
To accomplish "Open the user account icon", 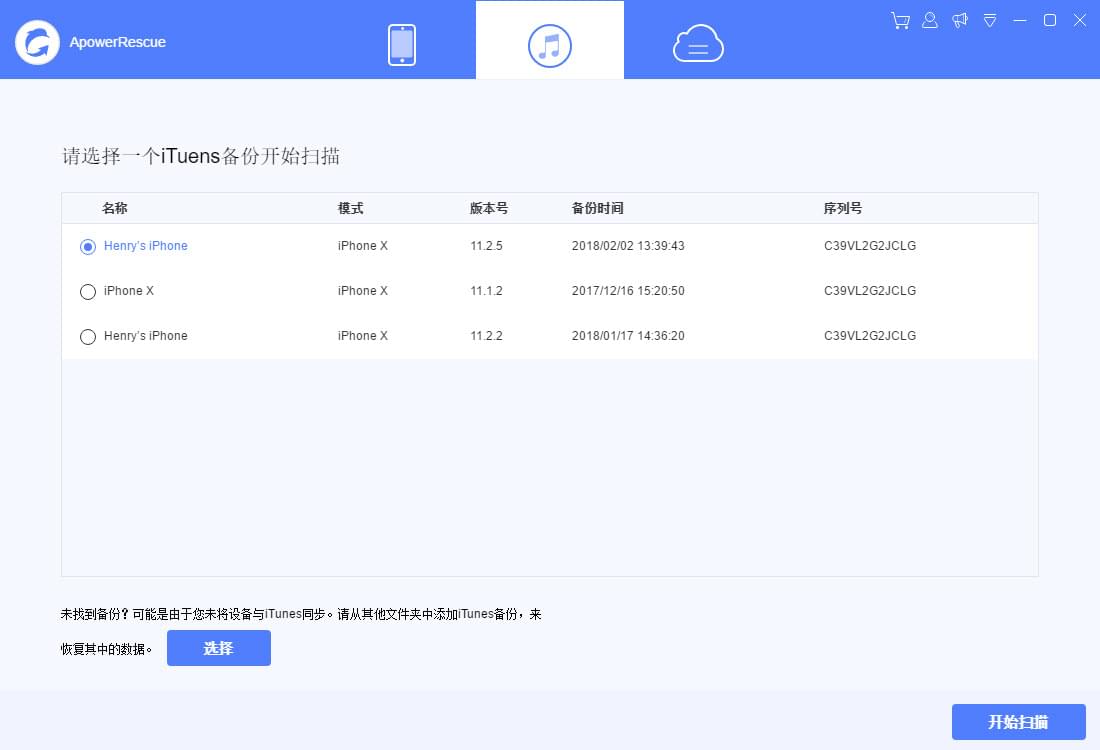I will coord(929,20).
